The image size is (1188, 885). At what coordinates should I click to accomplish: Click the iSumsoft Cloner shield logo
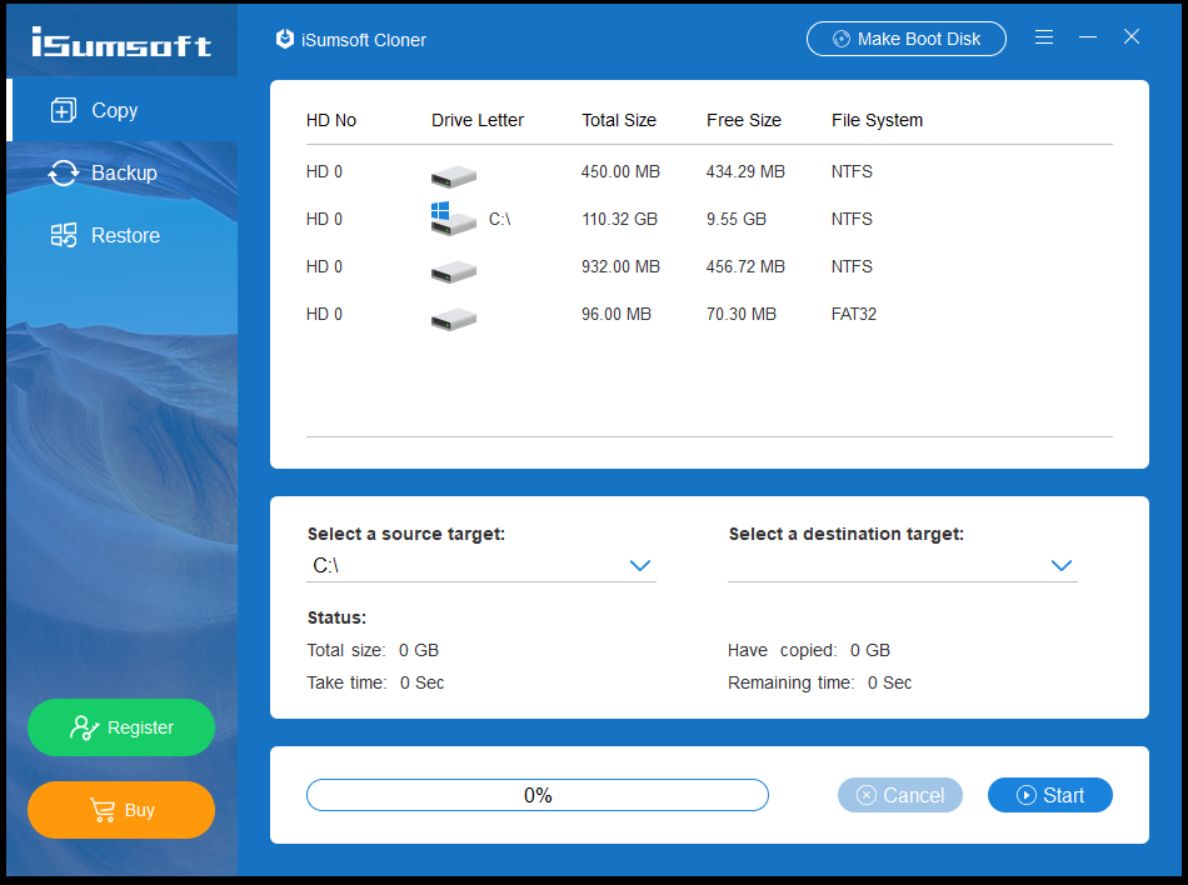click(x=283, y=39)
